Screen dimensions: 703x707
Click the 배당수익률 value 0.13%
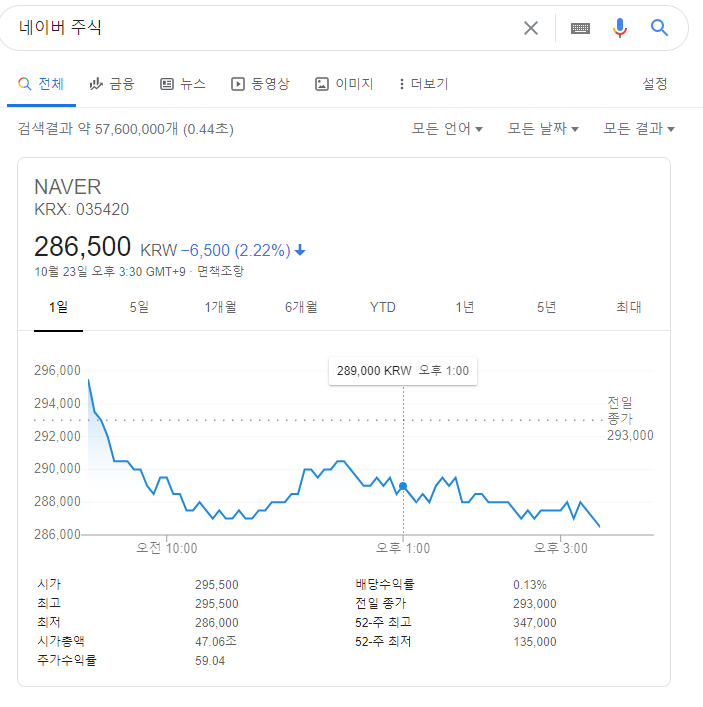tap(530, 585)
